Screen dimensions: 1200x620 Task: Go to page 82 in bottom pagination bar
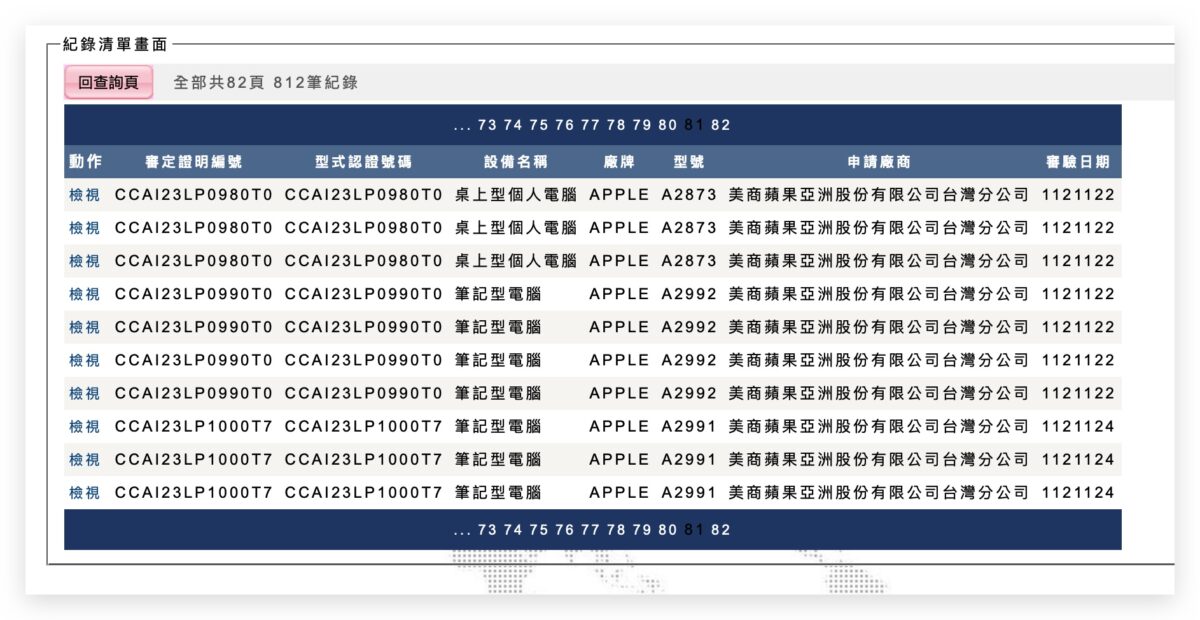click(720, 530)
